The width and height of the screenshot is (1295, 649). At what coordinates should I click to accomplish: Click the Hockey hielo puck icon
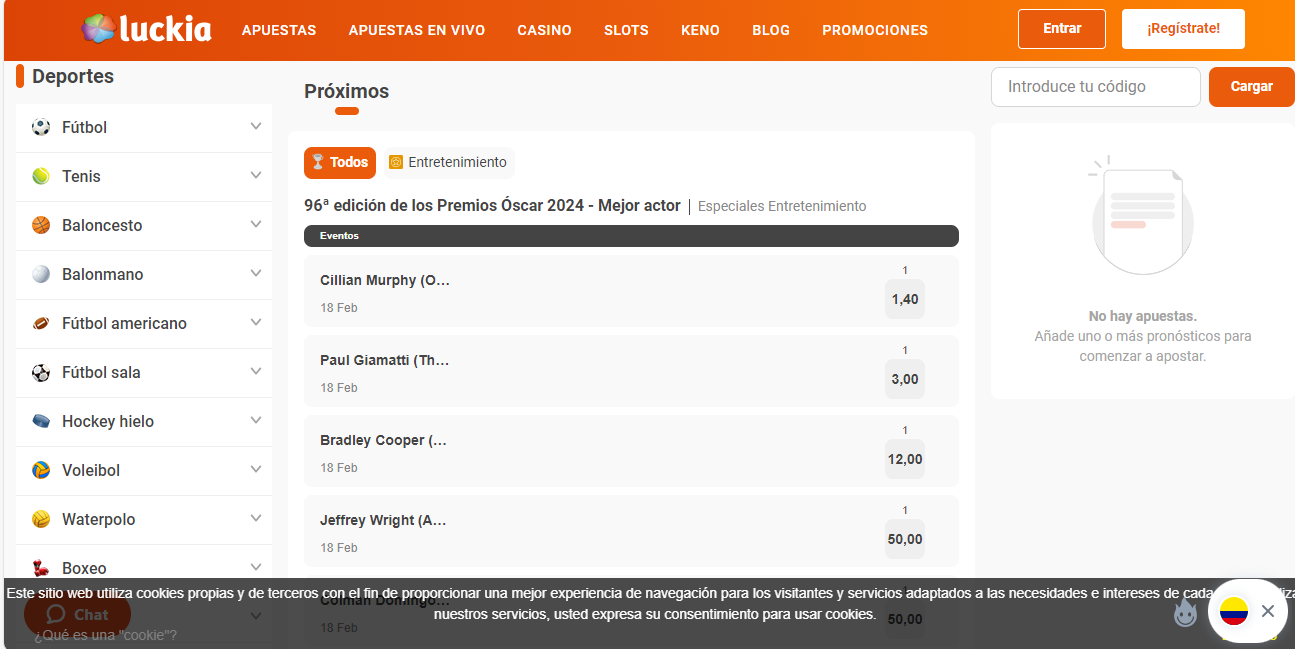pyautogui.click(x=41, y=421)
